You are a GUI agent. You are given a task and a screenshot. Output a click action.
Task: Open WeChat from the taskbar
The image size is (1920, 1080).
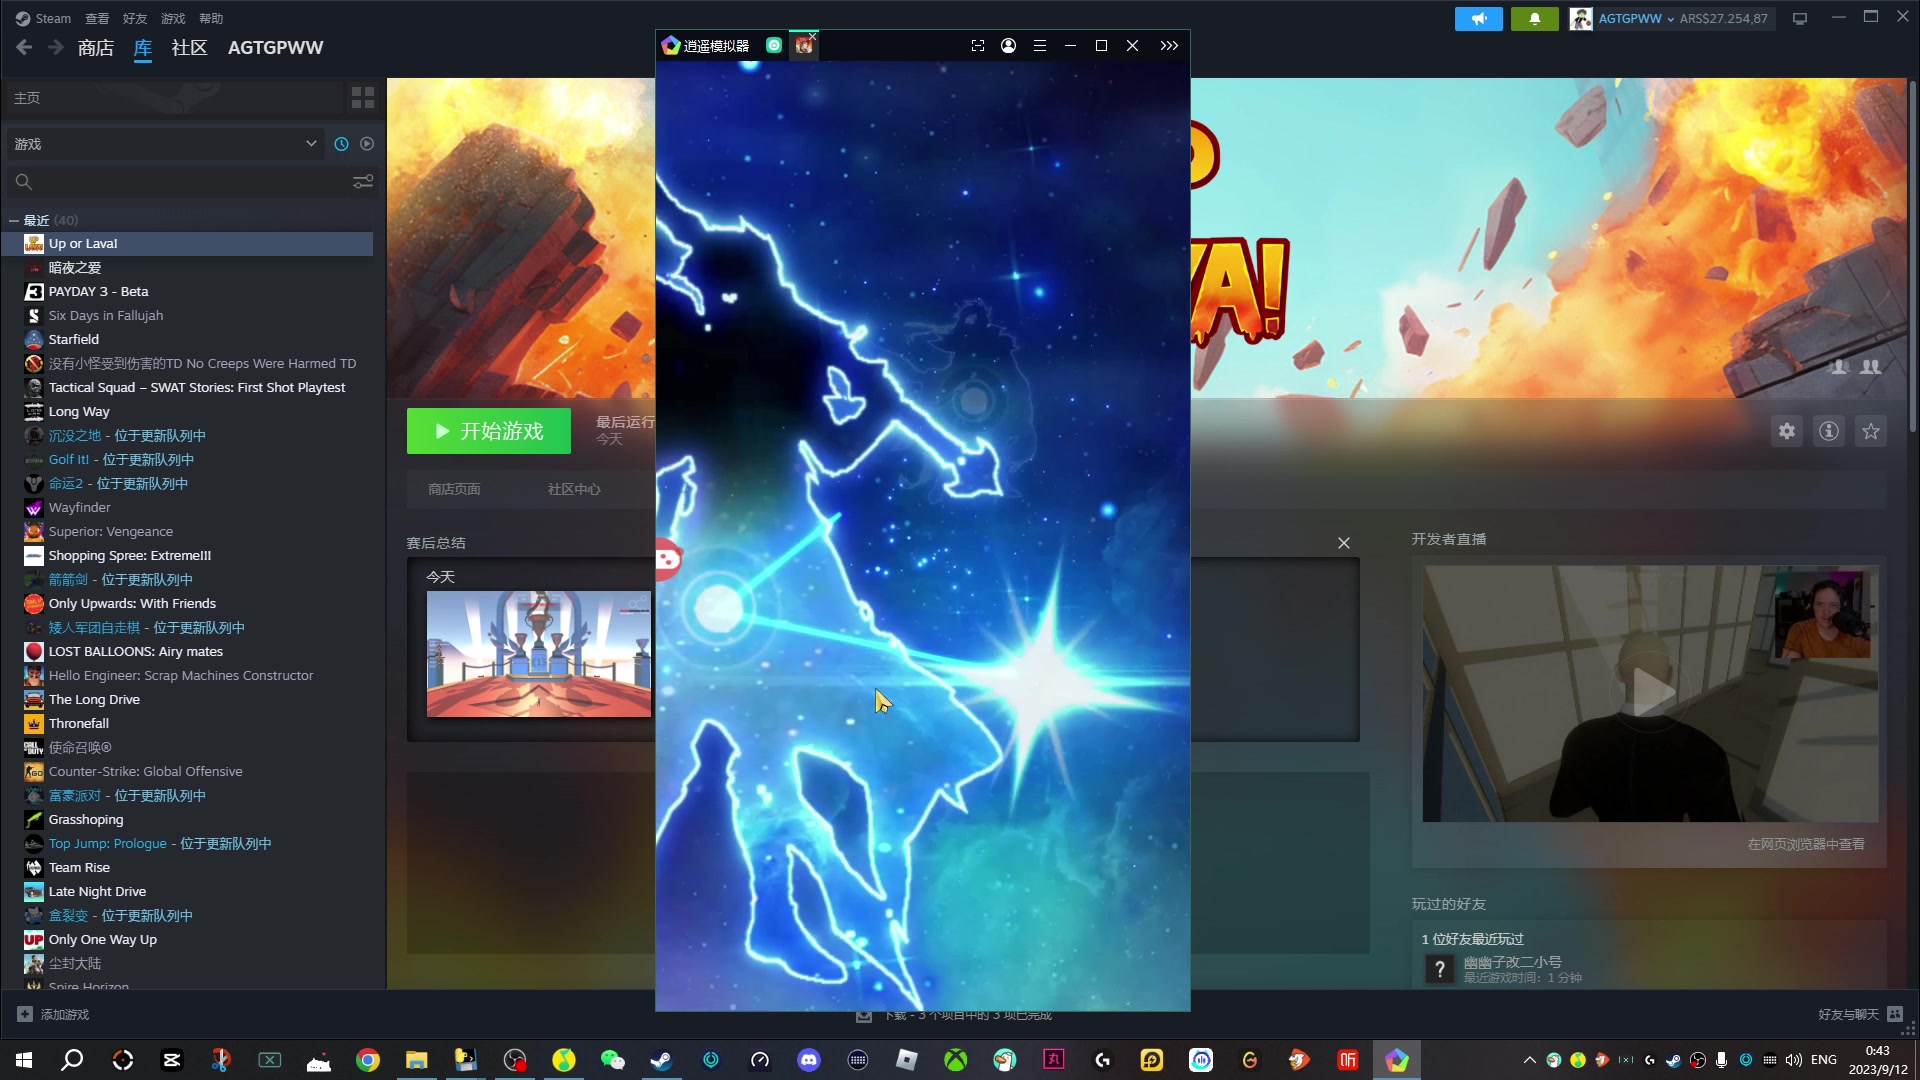click(x=612, y=1060)
